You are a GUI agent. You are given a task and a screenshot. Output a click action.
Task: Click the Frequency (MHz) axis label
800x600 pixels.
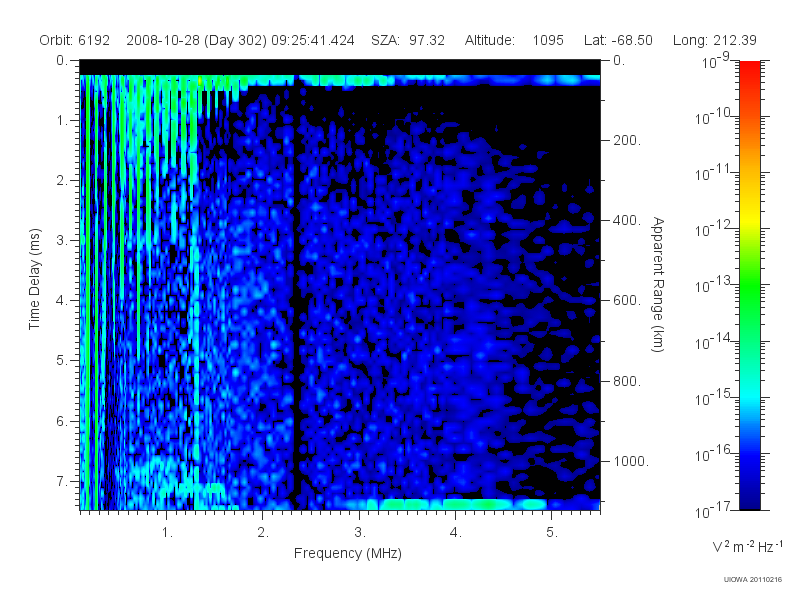click(x=348, y=554)
